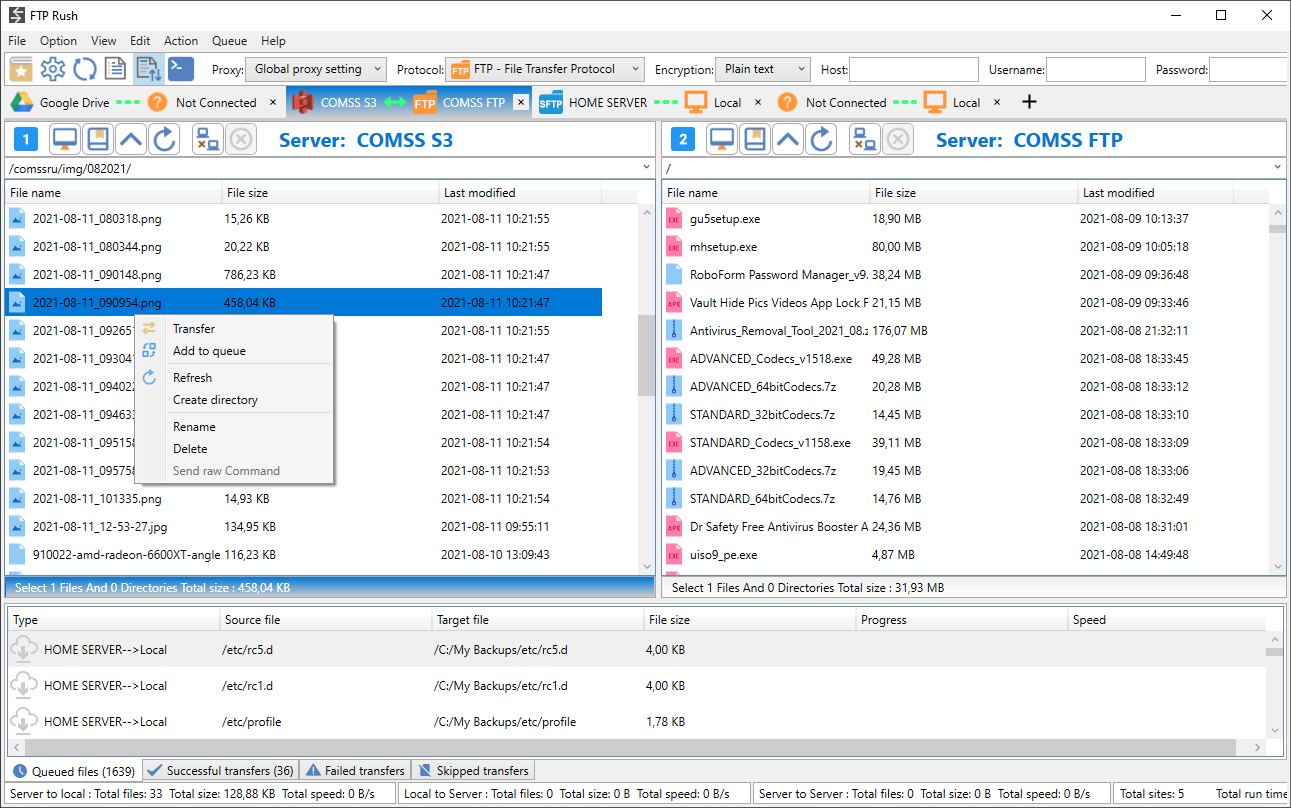This screenshot has width=1291, height=808.
Task: Go up one directory in COMSS S3 pane
Action: pyautogui.click(x=131, y=140)
